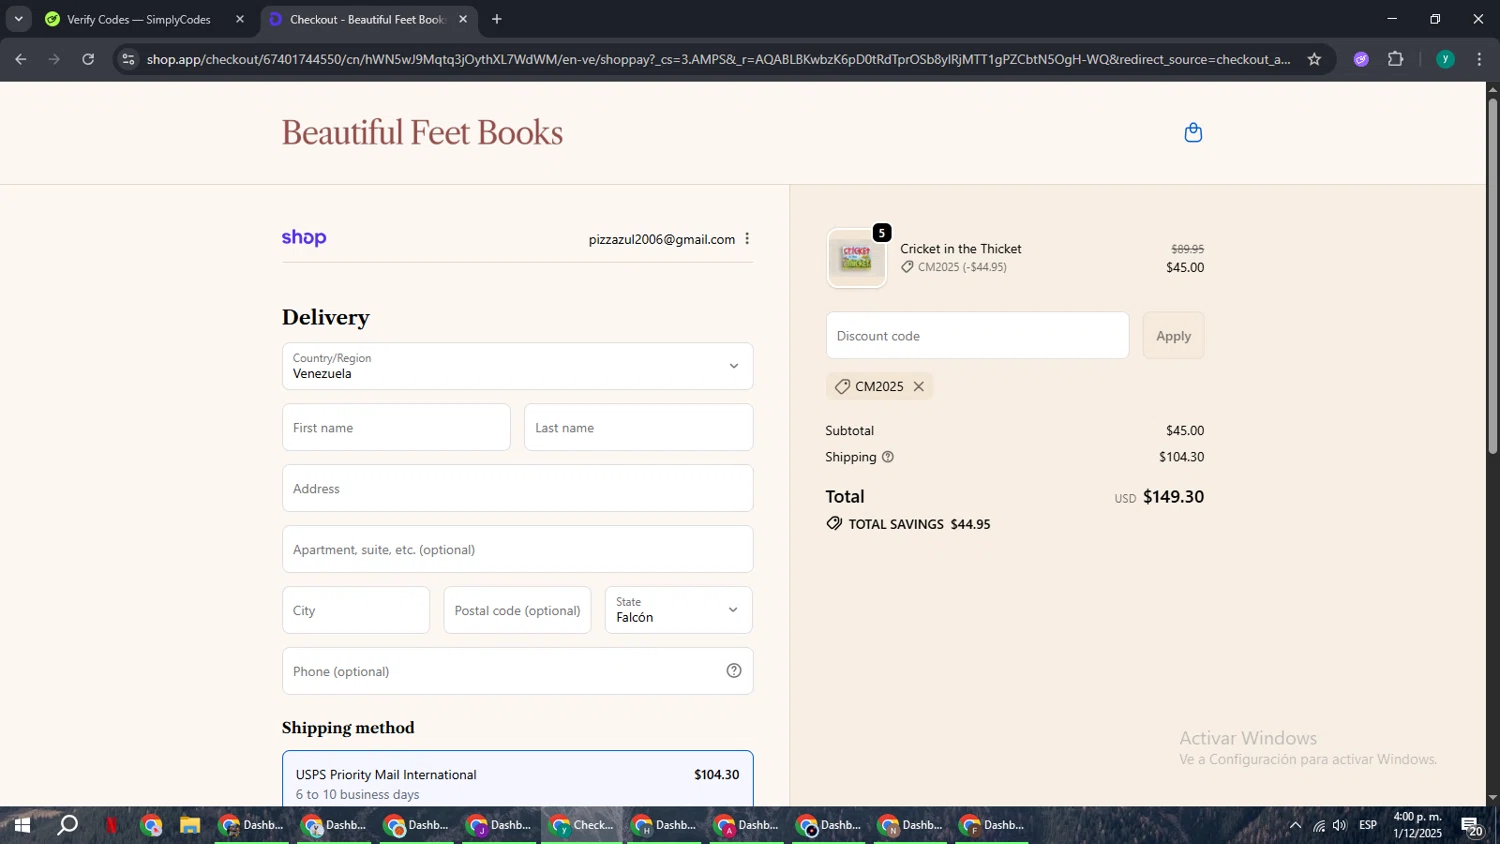Viewport: 1500px width, 844px height.
Task: Open the Chrome profile avatar
Action: tap(1445, 59)
